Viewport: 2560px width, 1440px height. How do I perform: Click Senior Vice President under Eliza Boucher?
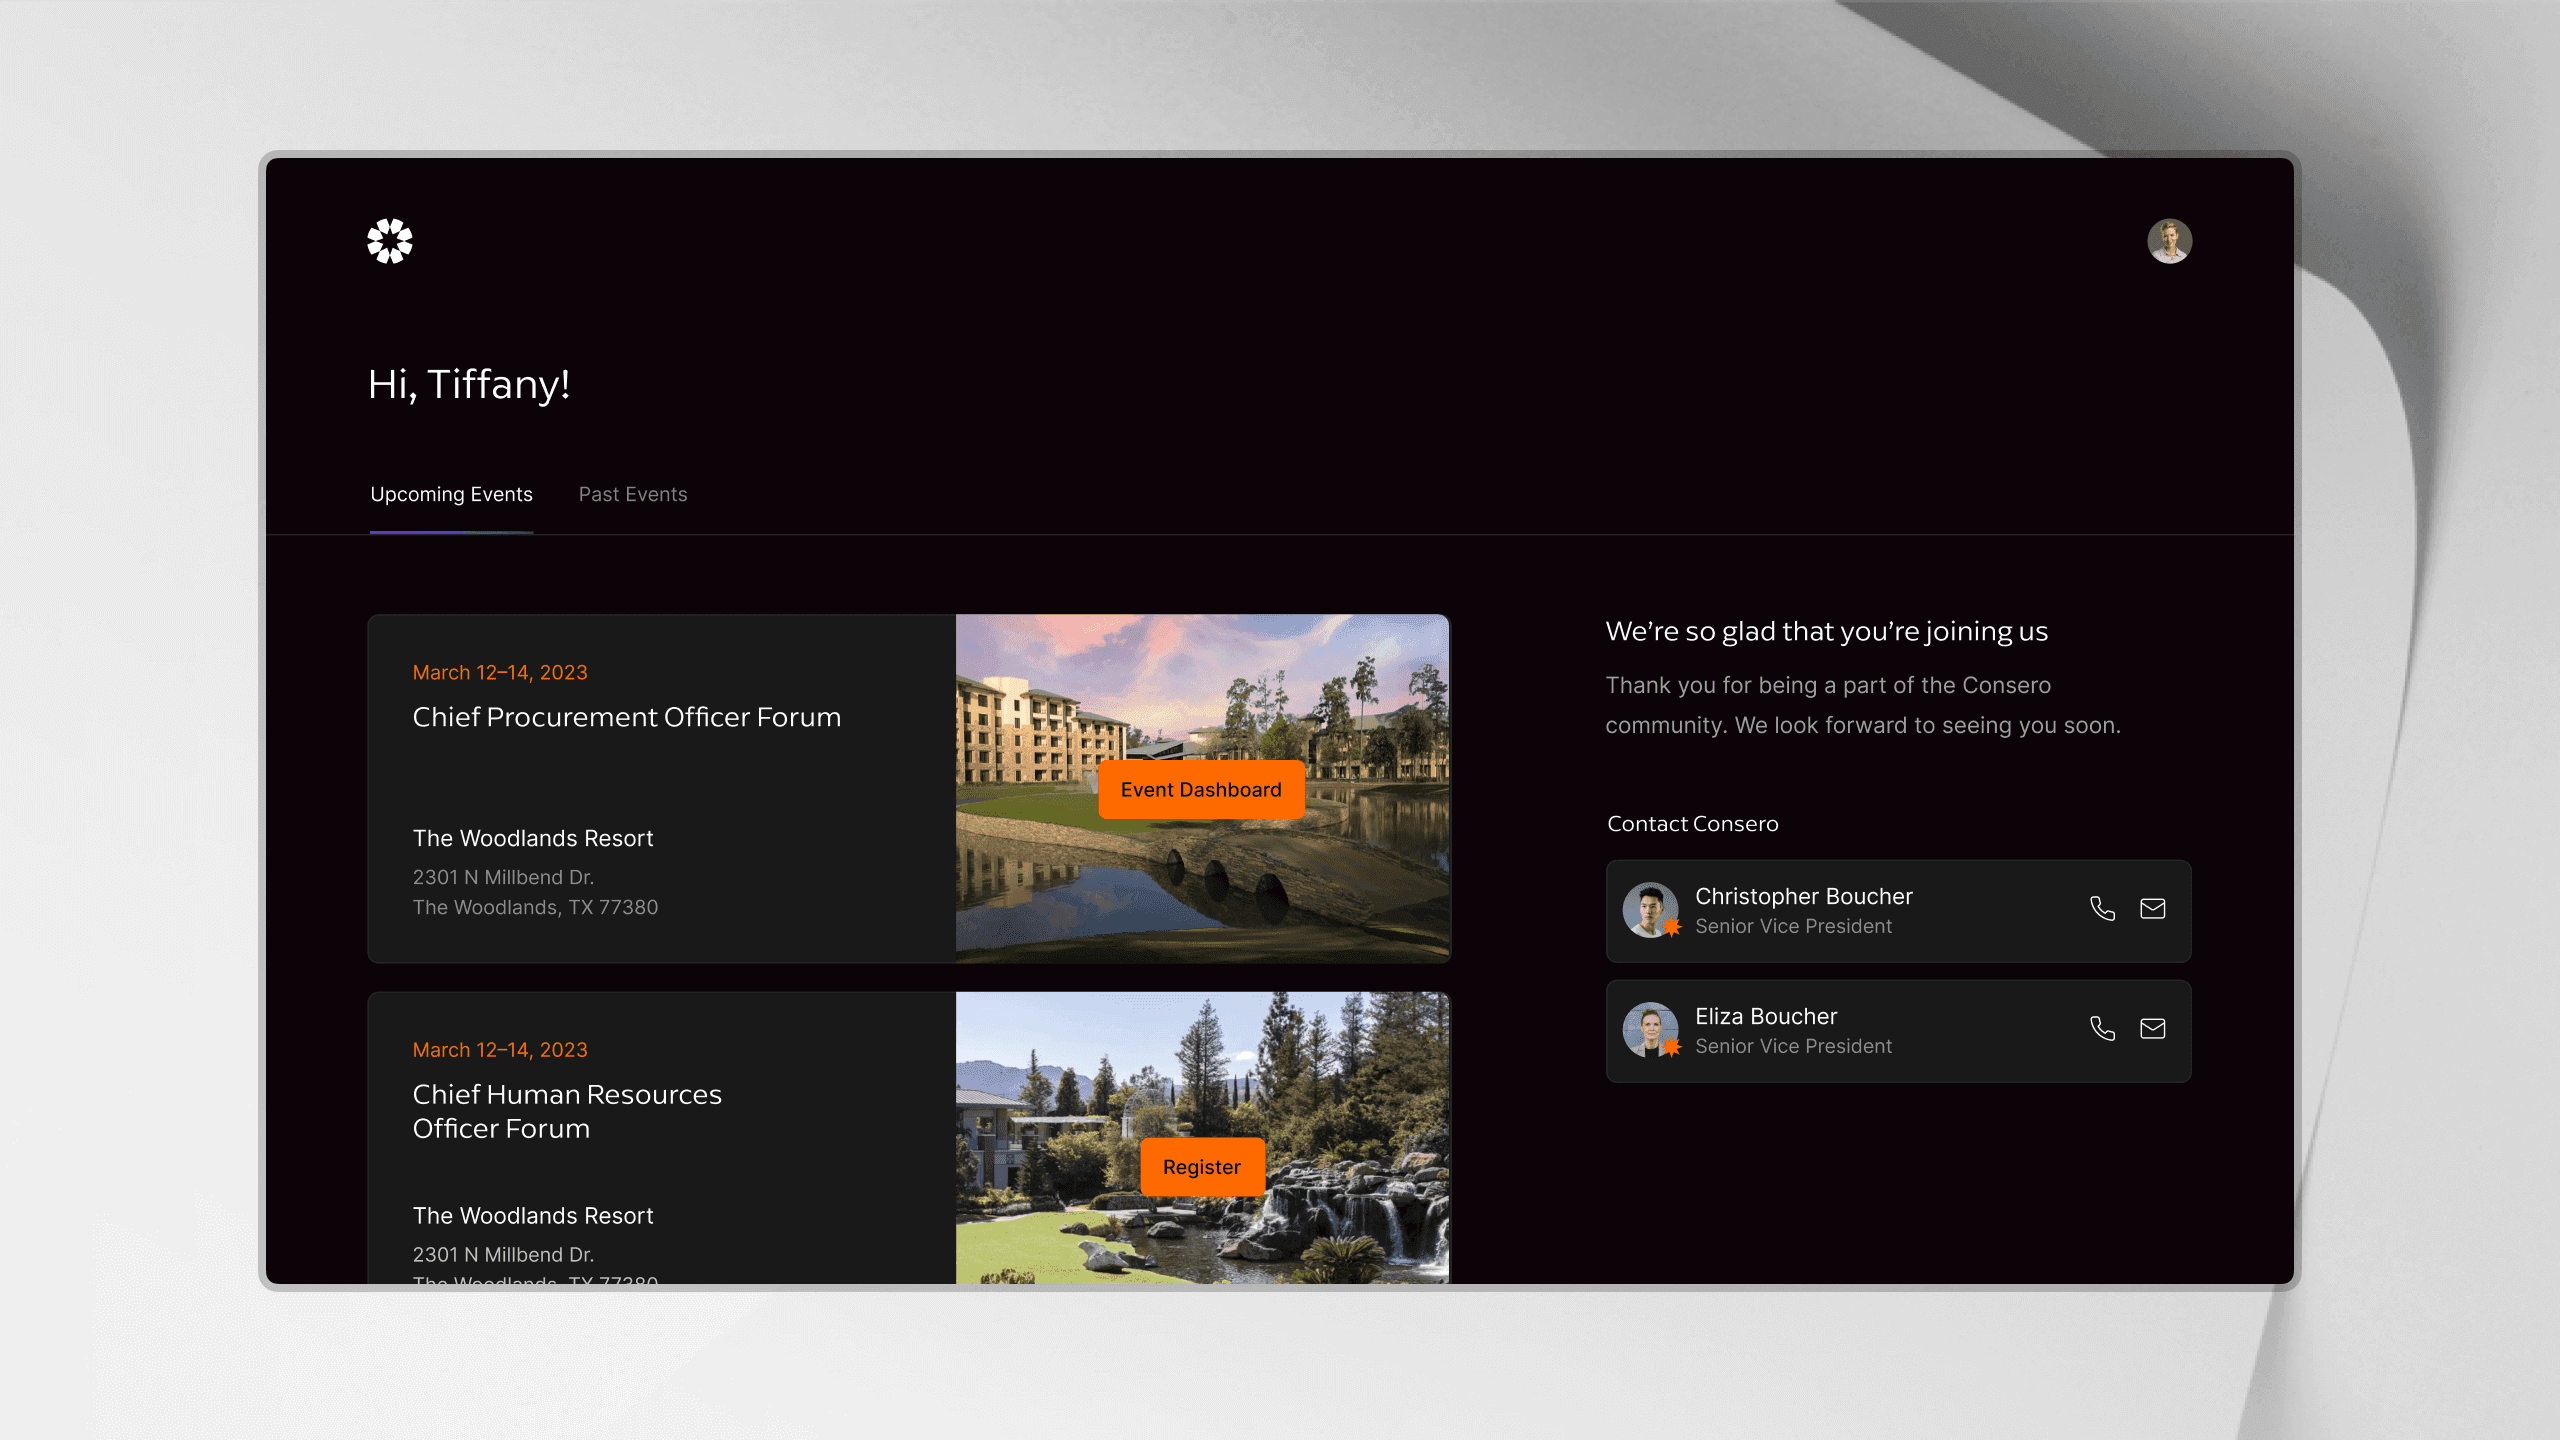[x=1793, y=1046]
